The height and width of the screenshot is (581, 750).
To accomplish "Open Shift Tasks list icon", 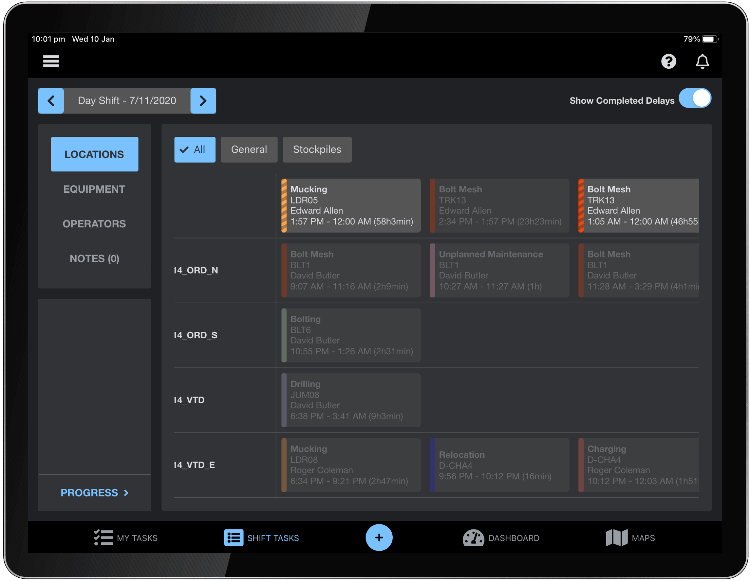I will 233,537.
